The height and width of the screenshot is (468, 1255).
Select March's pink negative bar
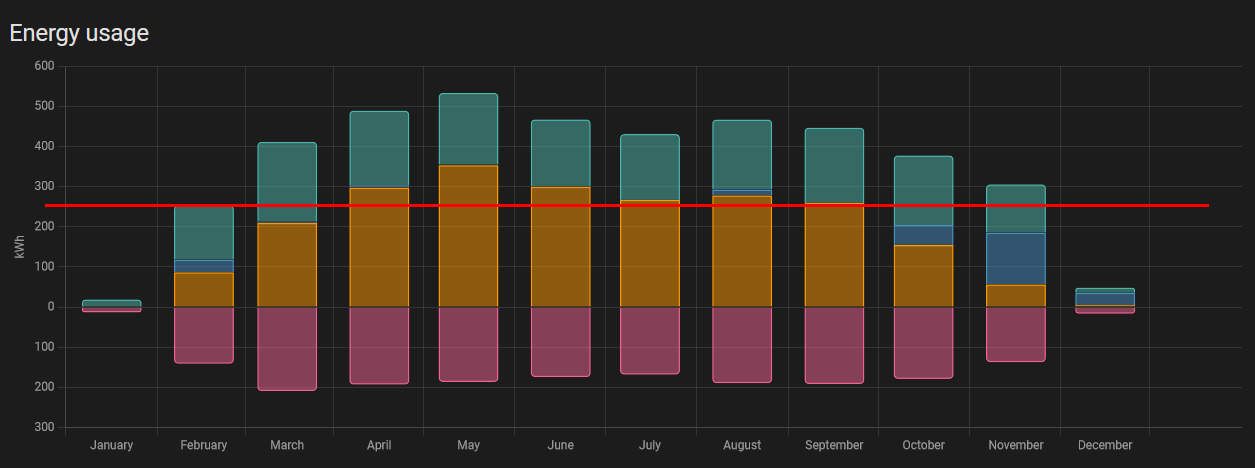(287, 348)
